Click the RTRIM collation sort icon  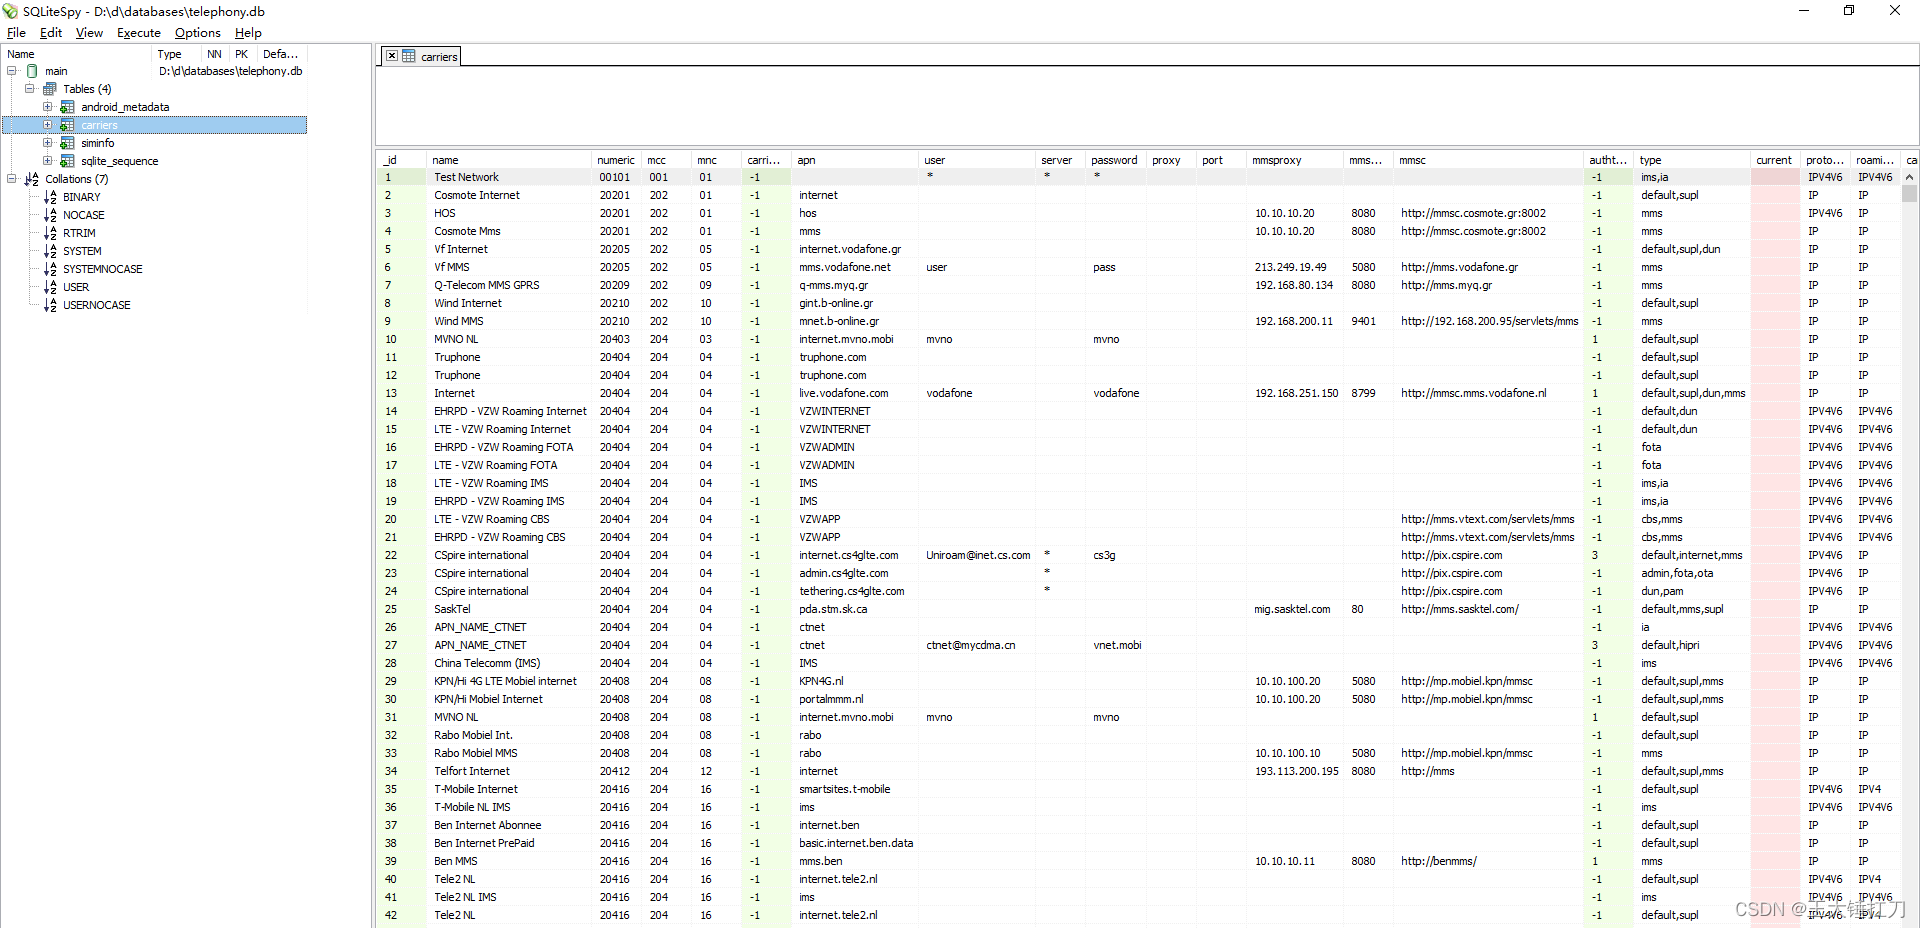(x=50, y=233)
